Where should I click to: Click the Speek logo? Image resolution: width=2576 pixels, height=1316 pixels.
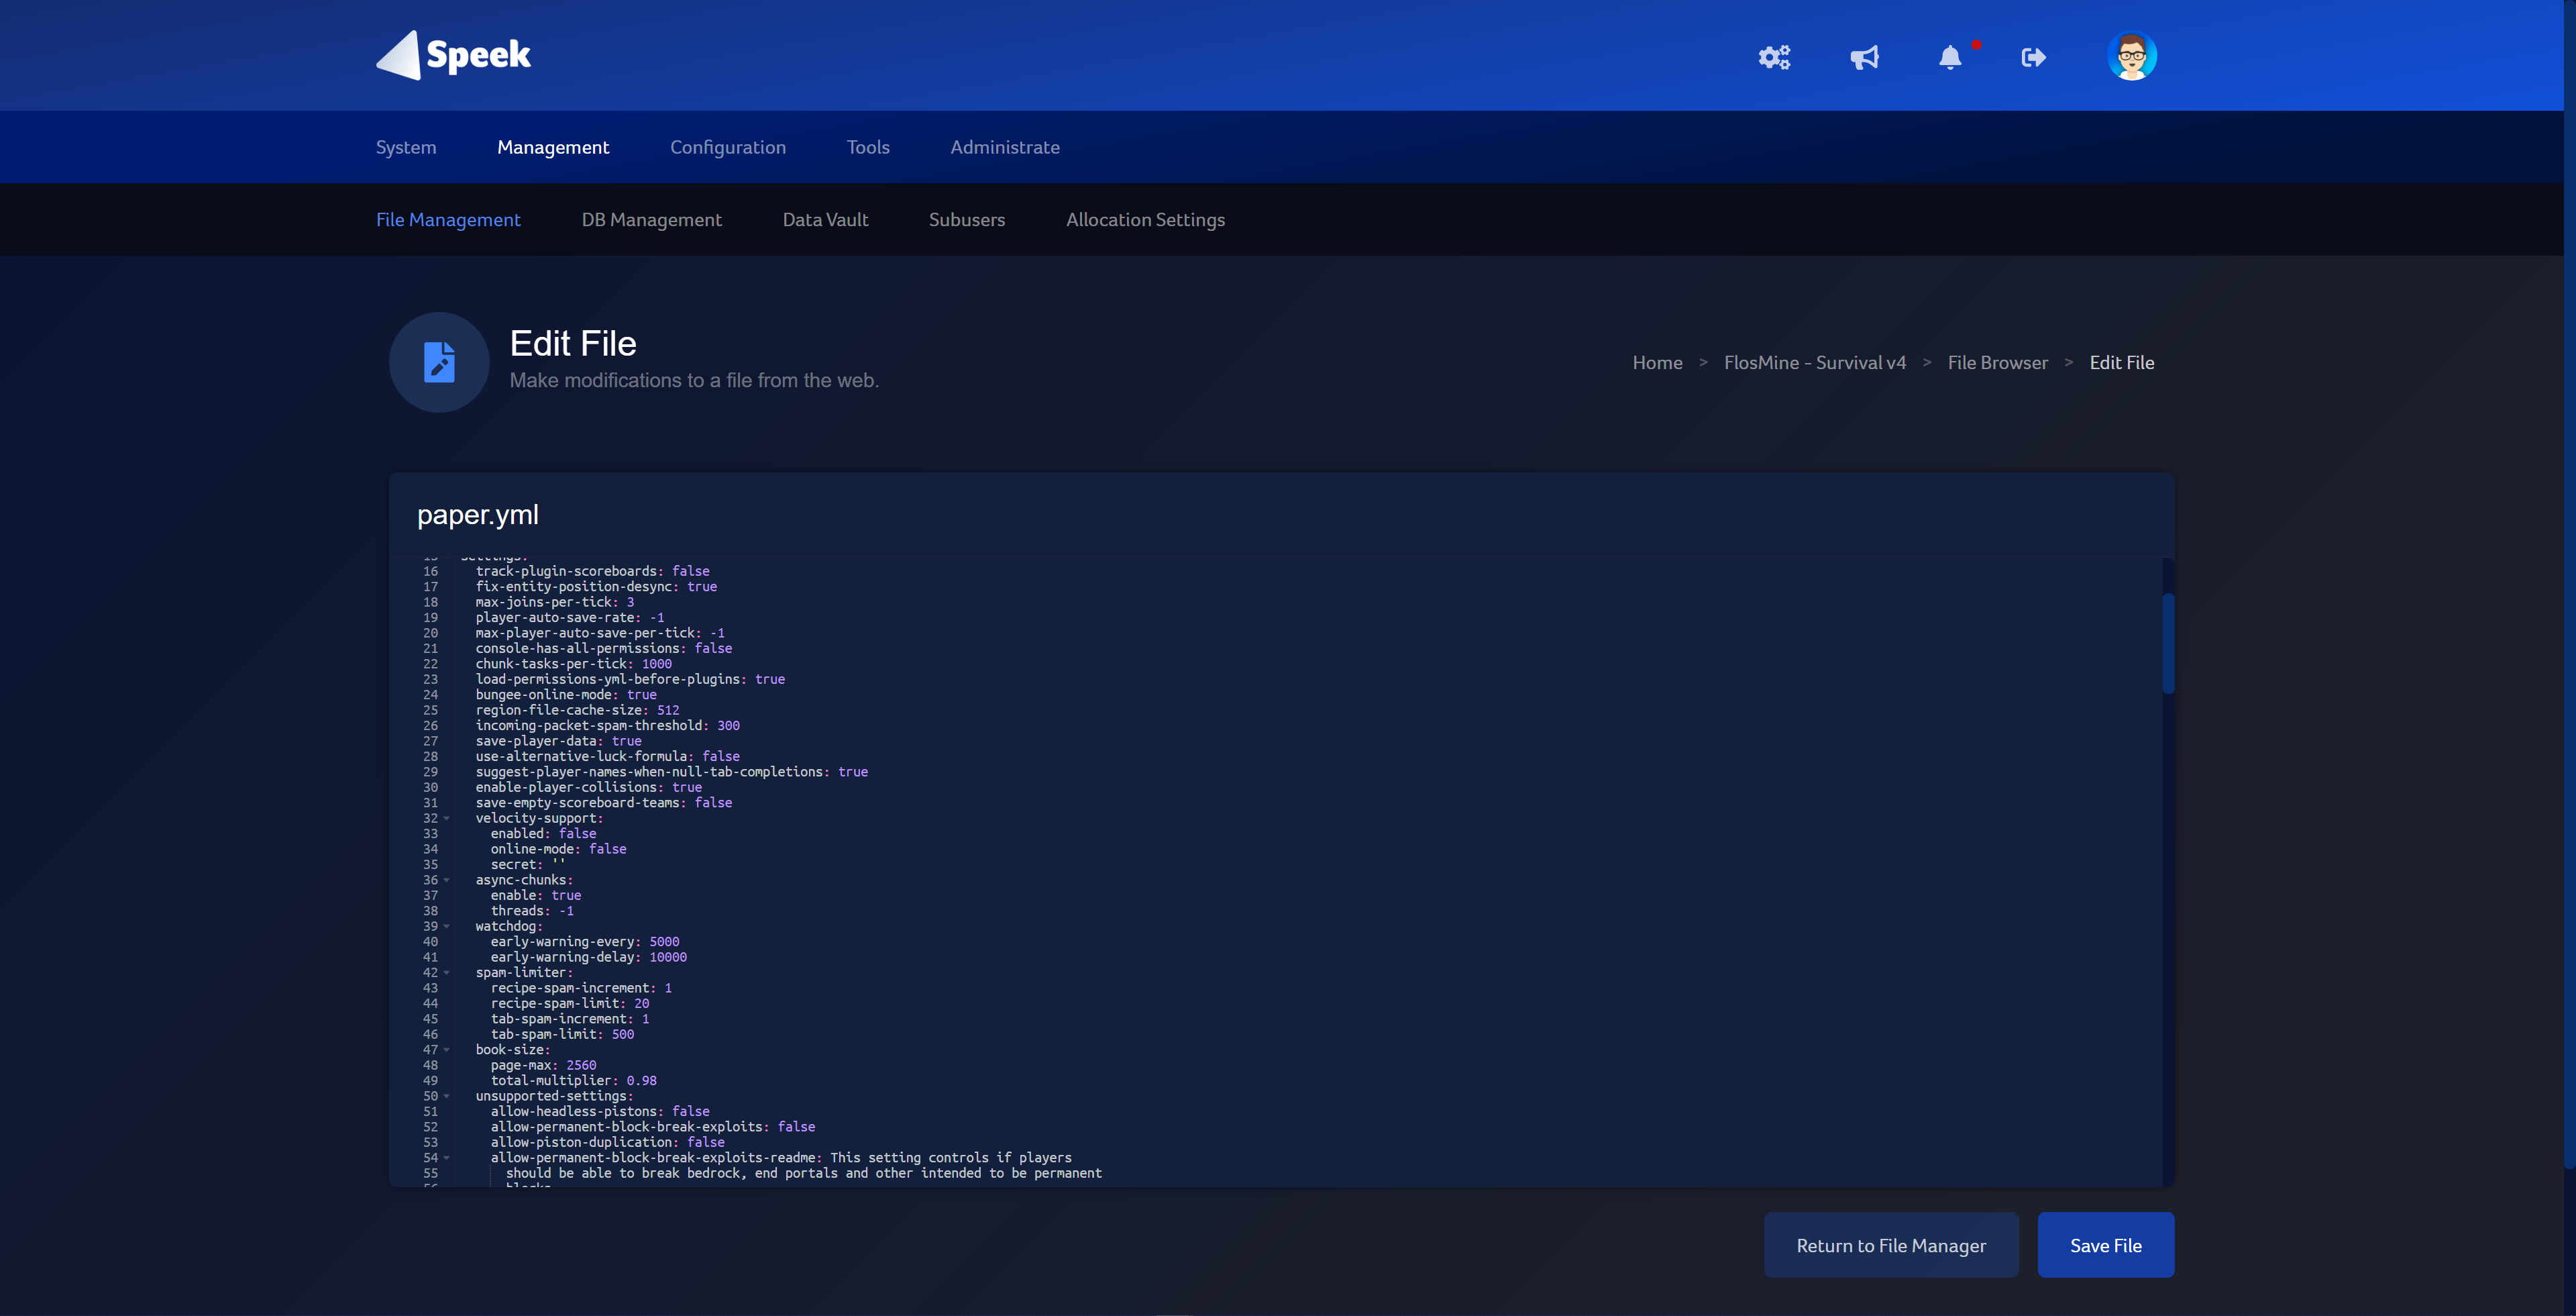coord(453,55)
